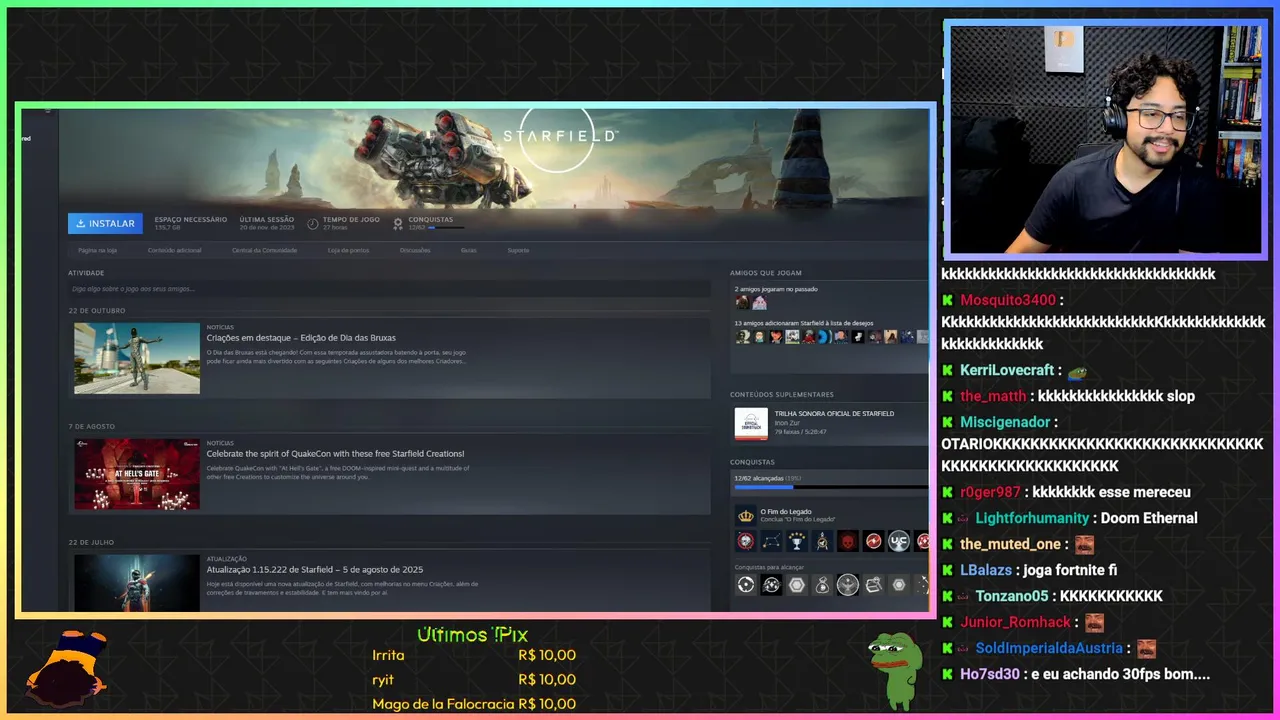Click the 'Amigos que jogam' heading

[x=766, y=273]
